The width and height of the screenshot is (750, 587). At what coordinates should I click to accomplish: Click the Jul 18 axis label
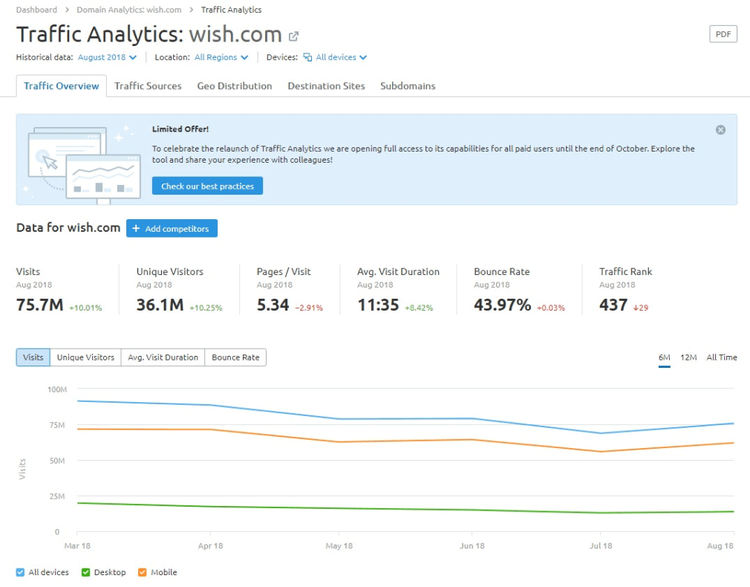pyautogui.click(x=601, y=546)
